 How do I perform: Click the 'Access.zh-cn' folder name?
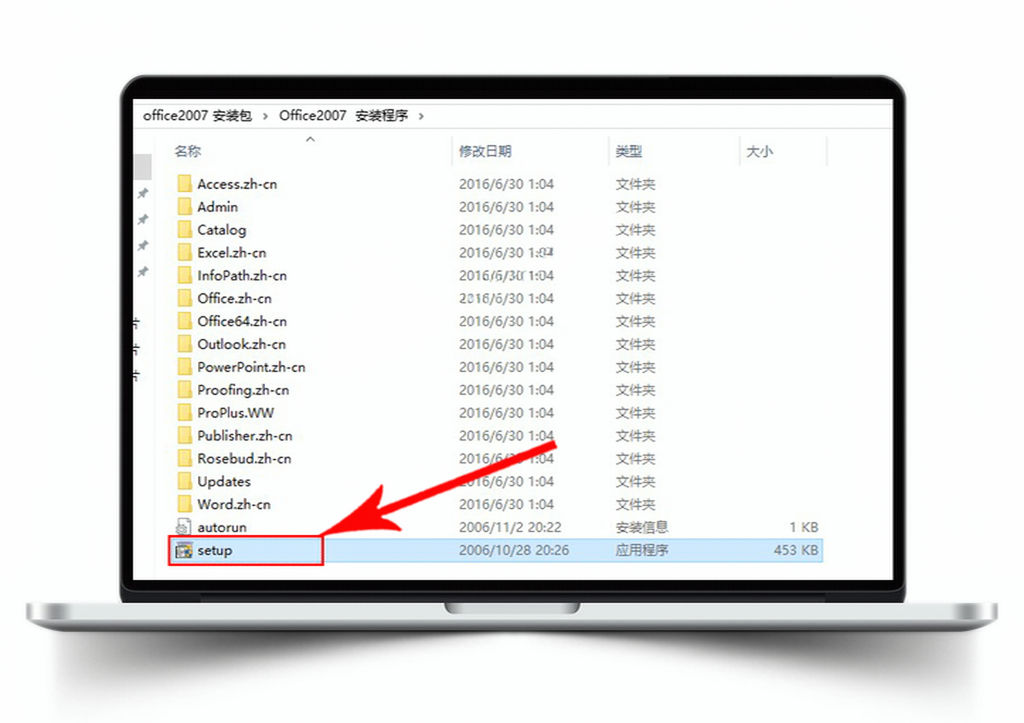[x=237, y=184]
